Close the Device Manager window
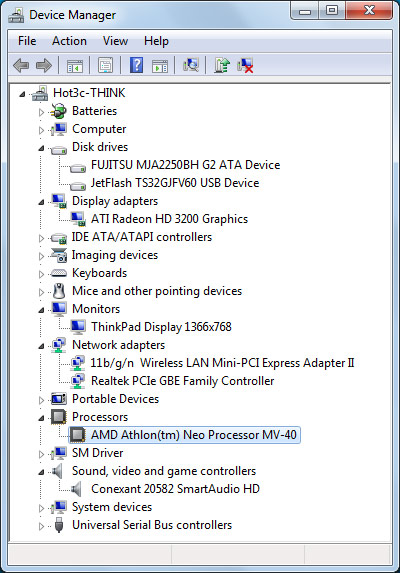This screenshot has width=400, height=573. (369, 11)
